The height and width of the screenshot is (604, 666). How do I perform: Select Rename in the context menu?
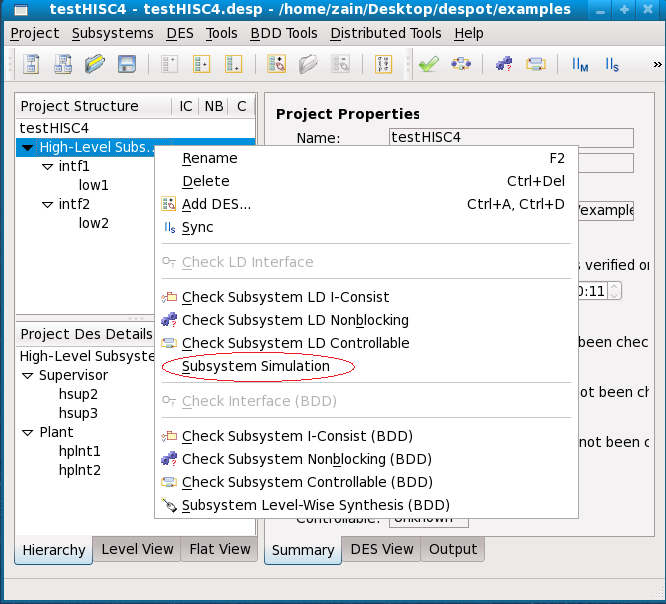(210, 158)
